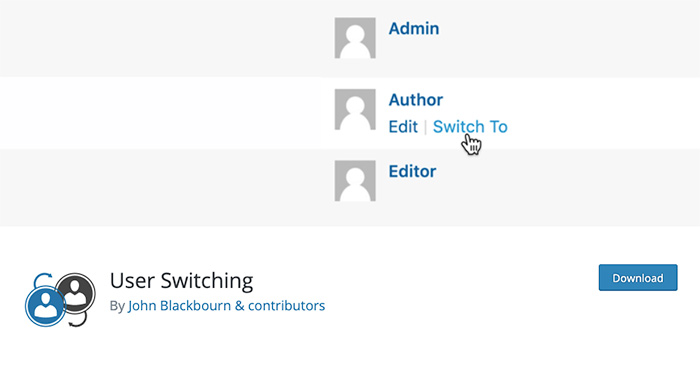The height and width of the screenshot is (374, 700).
Task: Select the User Switching plugin title
Action: [182, 281]
